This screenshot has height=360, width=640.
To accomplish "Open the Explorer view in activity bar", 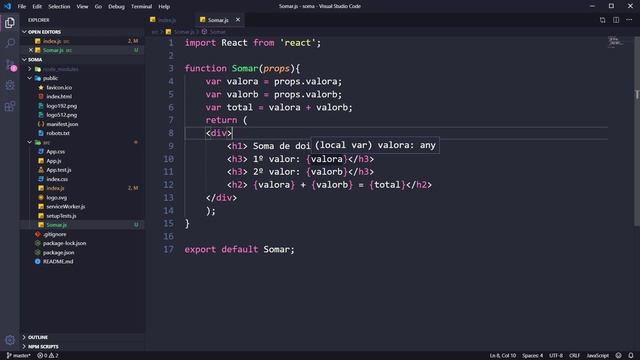I will (x=10, y=22).
